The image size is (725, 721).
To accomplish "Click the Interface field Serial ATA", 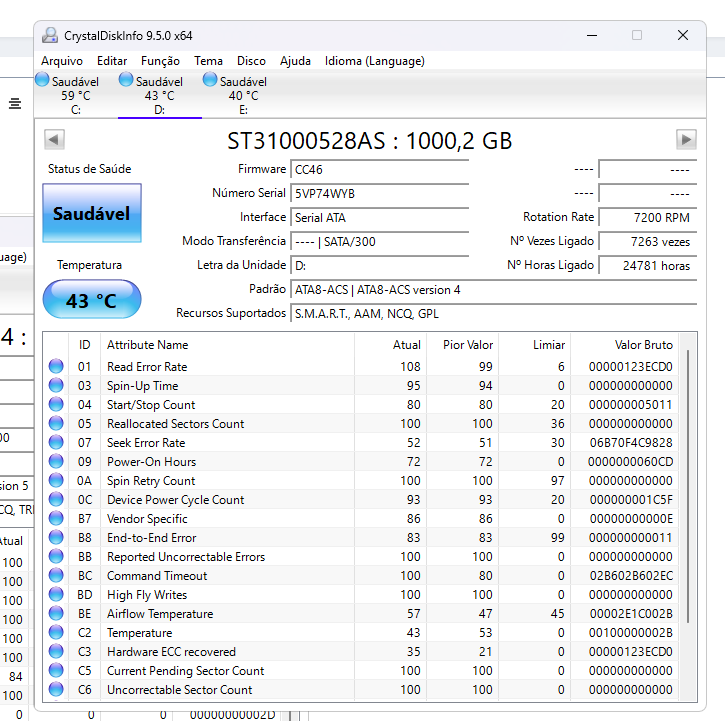I will coord(380,217).
